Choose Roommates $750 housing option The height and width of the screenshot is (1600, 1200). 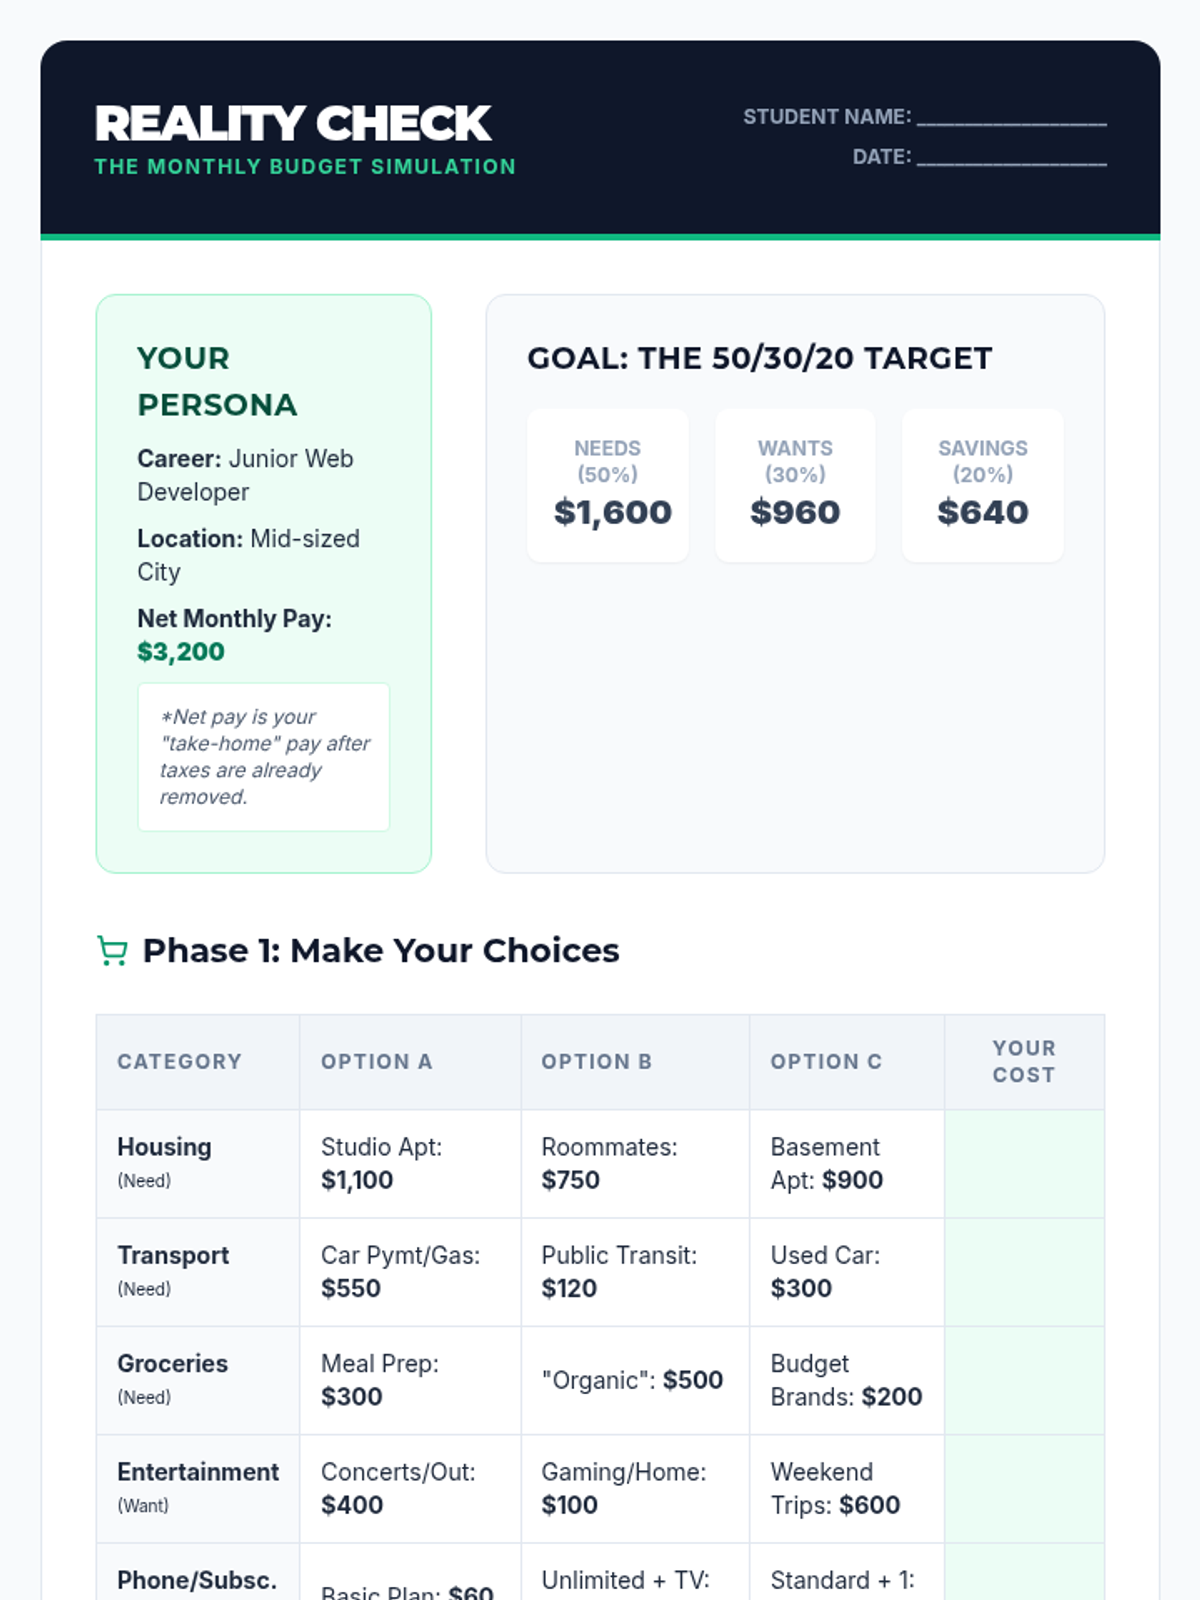click(x=634, y=1164)
